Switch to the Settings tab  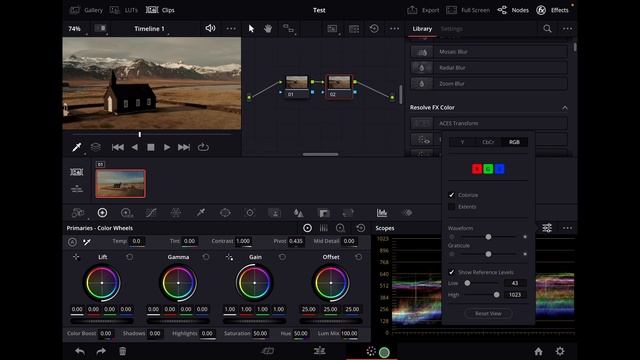[x=451, y=29]
